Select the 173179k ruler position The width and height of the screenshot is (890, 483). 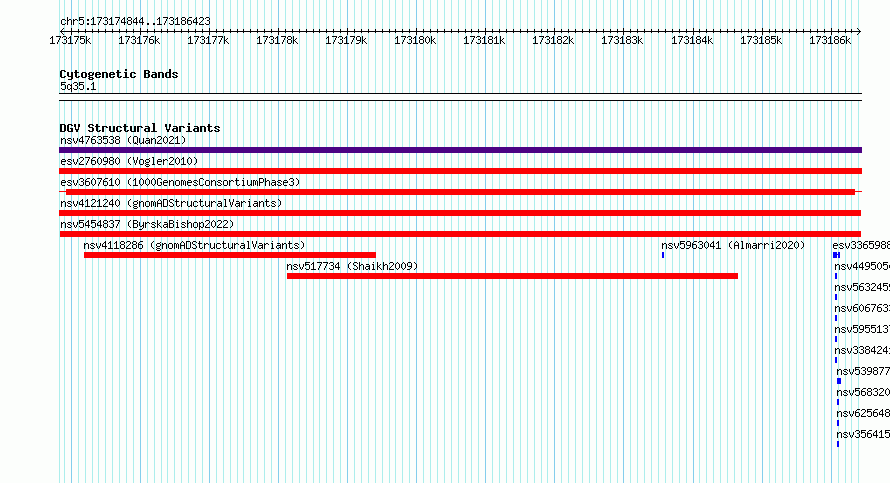(346, 40)
